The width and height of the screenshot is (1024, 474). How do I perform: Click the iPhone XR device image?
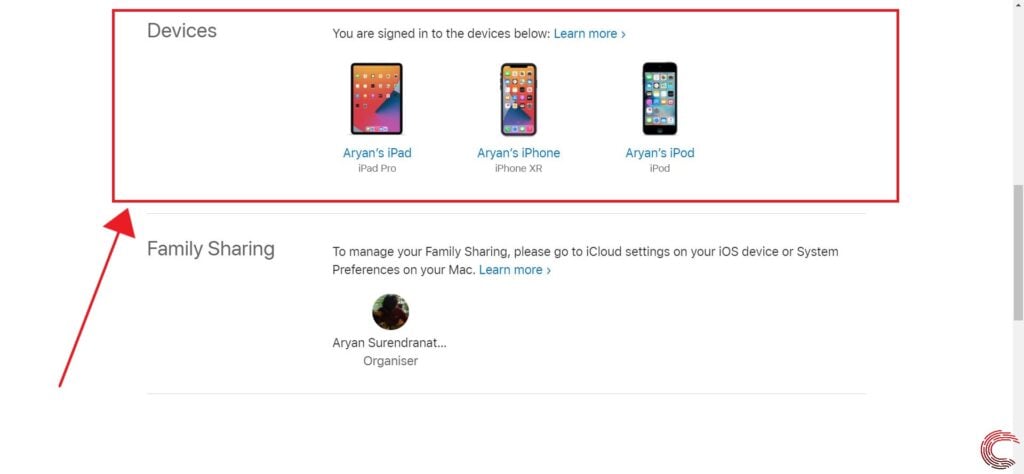pyautogui.click(x=519, y=99)
